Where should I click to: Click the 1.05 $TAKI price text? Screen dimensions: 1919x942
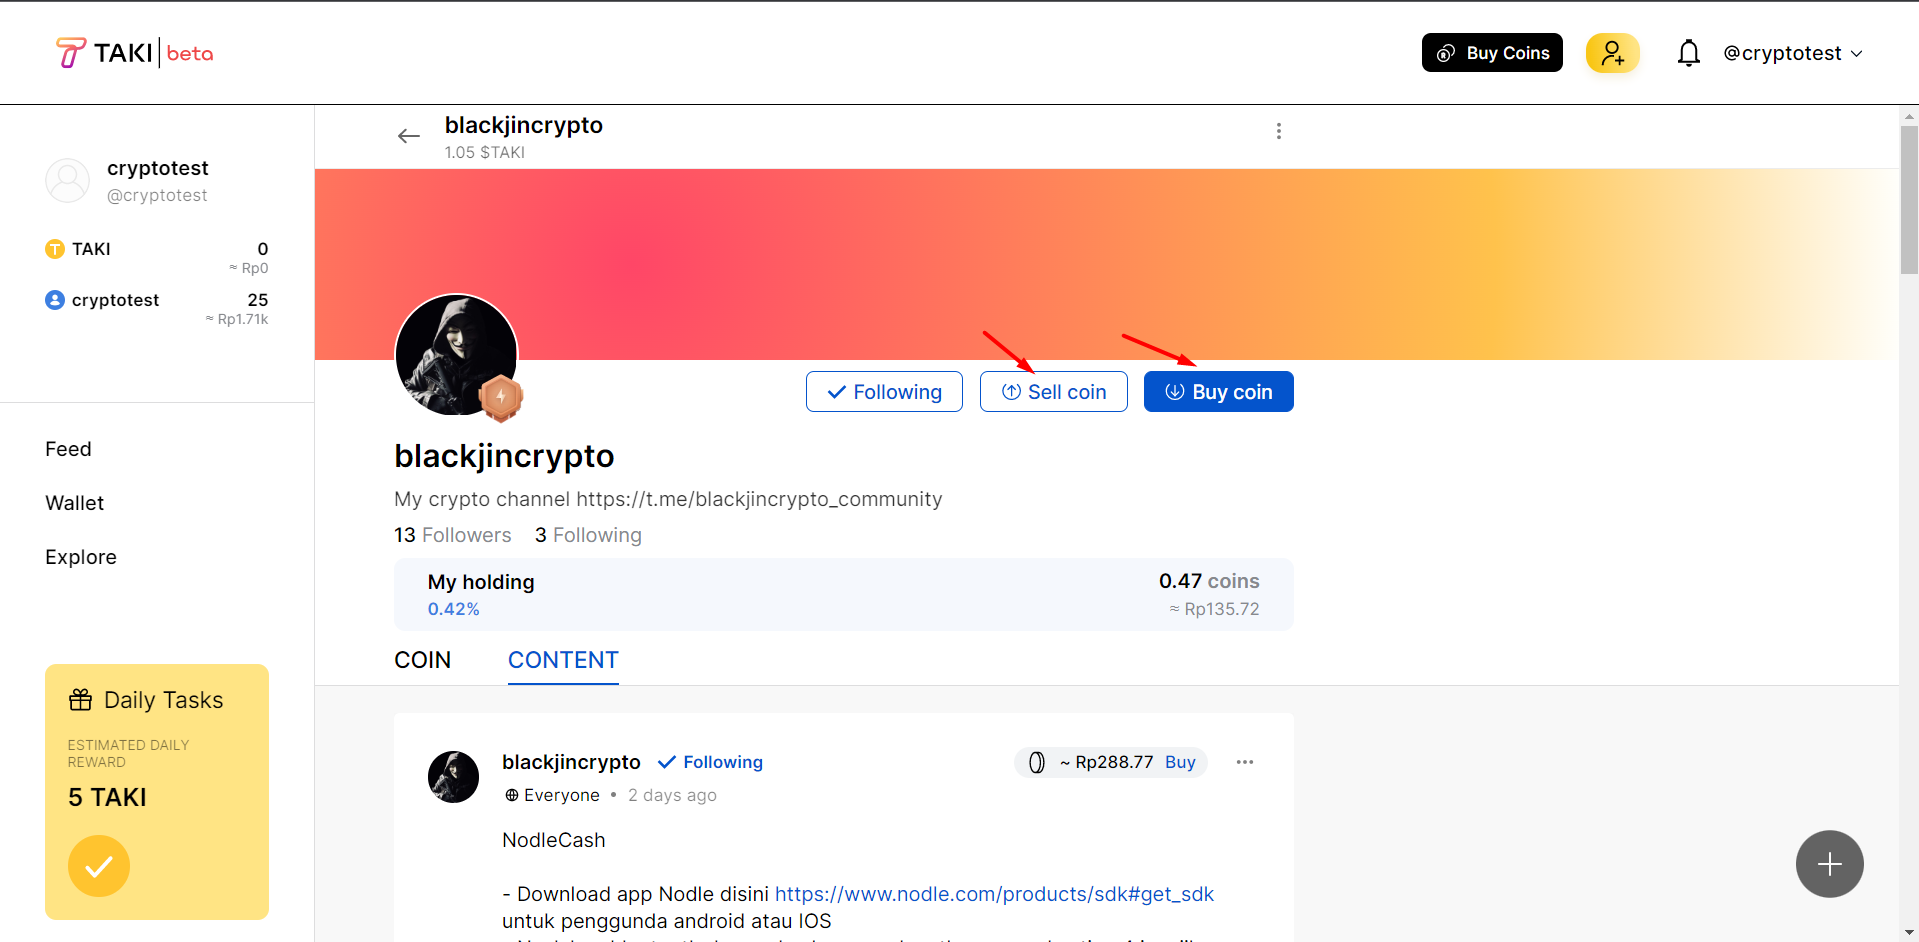click(x=485, y=152)
